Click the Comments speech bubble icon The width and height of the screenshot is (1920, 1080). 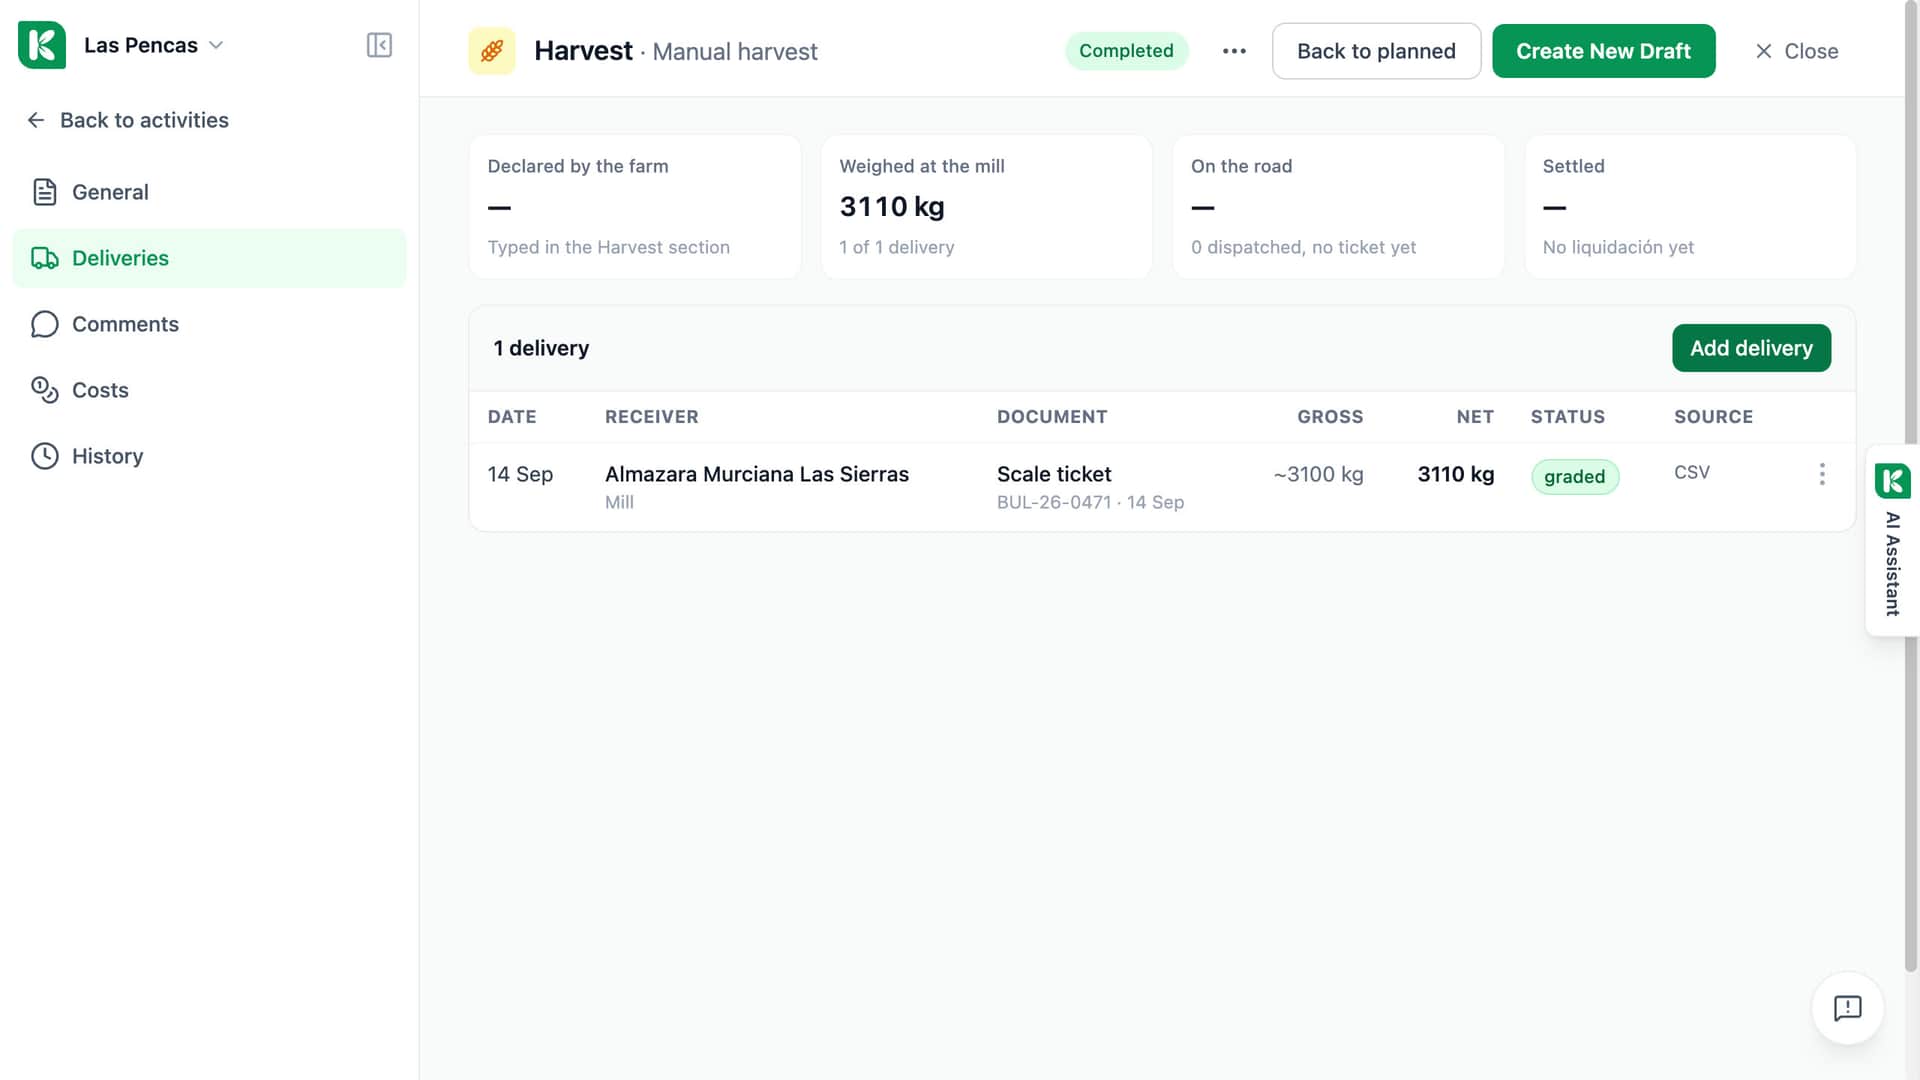pos(44,324)
